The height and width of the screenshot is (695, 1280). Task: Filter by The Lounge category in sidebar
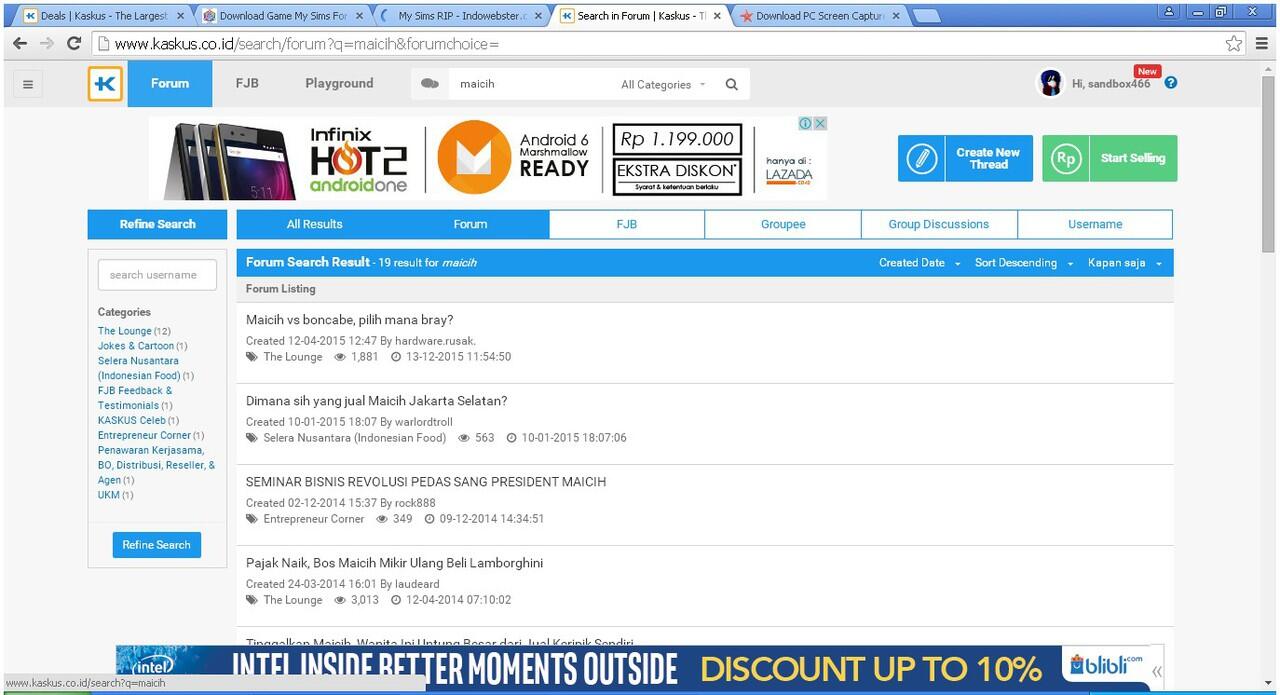pyautogui.click(x=125, y=331)
